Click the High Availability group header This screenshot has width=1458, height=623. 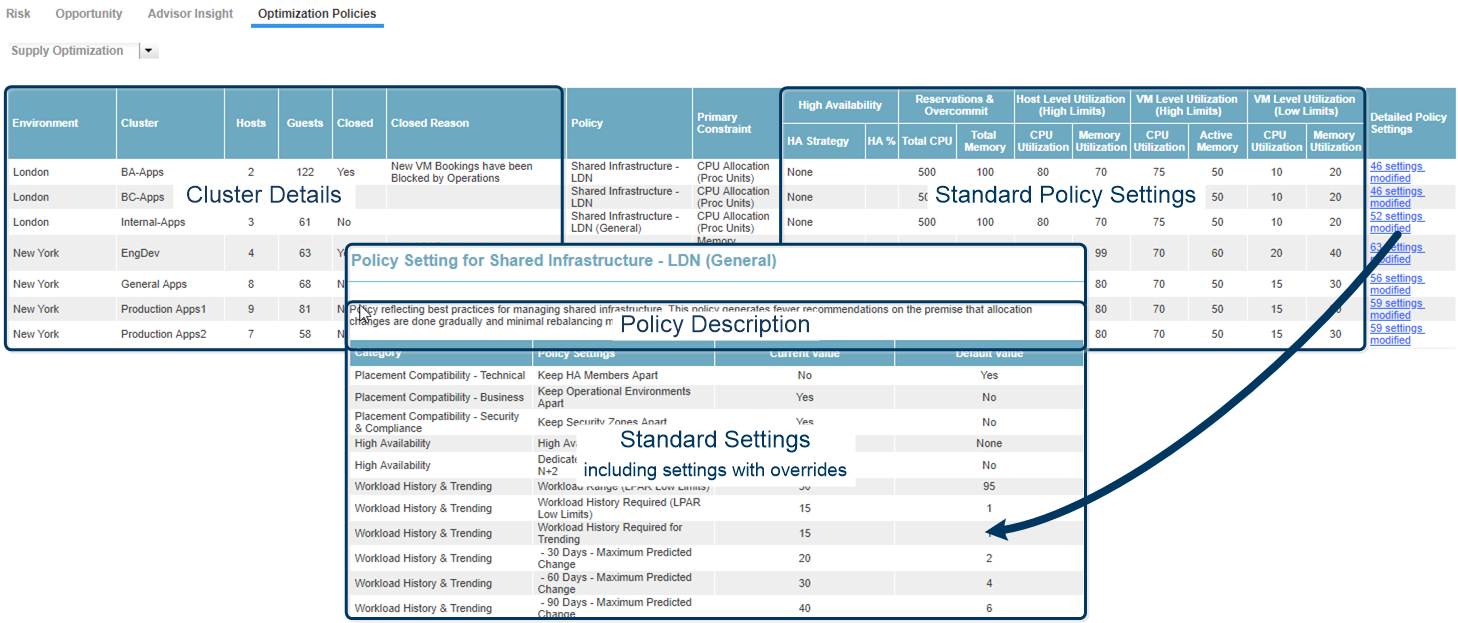840,105
